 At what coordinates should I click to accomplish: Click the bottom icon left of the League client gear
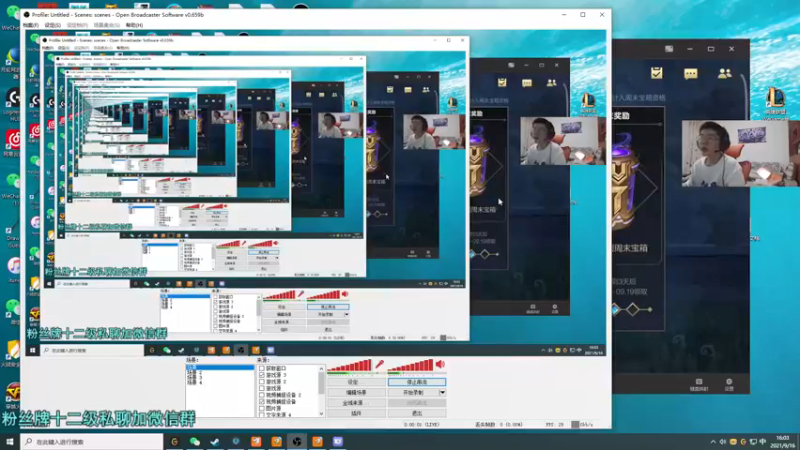pyautogui.click(x=699, y=382)
